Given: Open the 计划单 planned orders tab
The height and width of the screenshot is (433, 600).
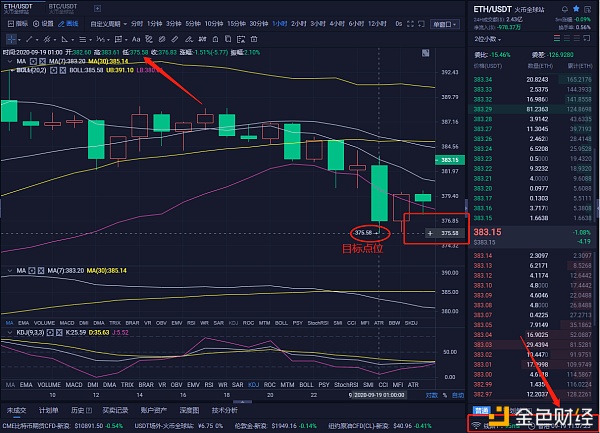Looking at the screenshot, I should point(48,410).
